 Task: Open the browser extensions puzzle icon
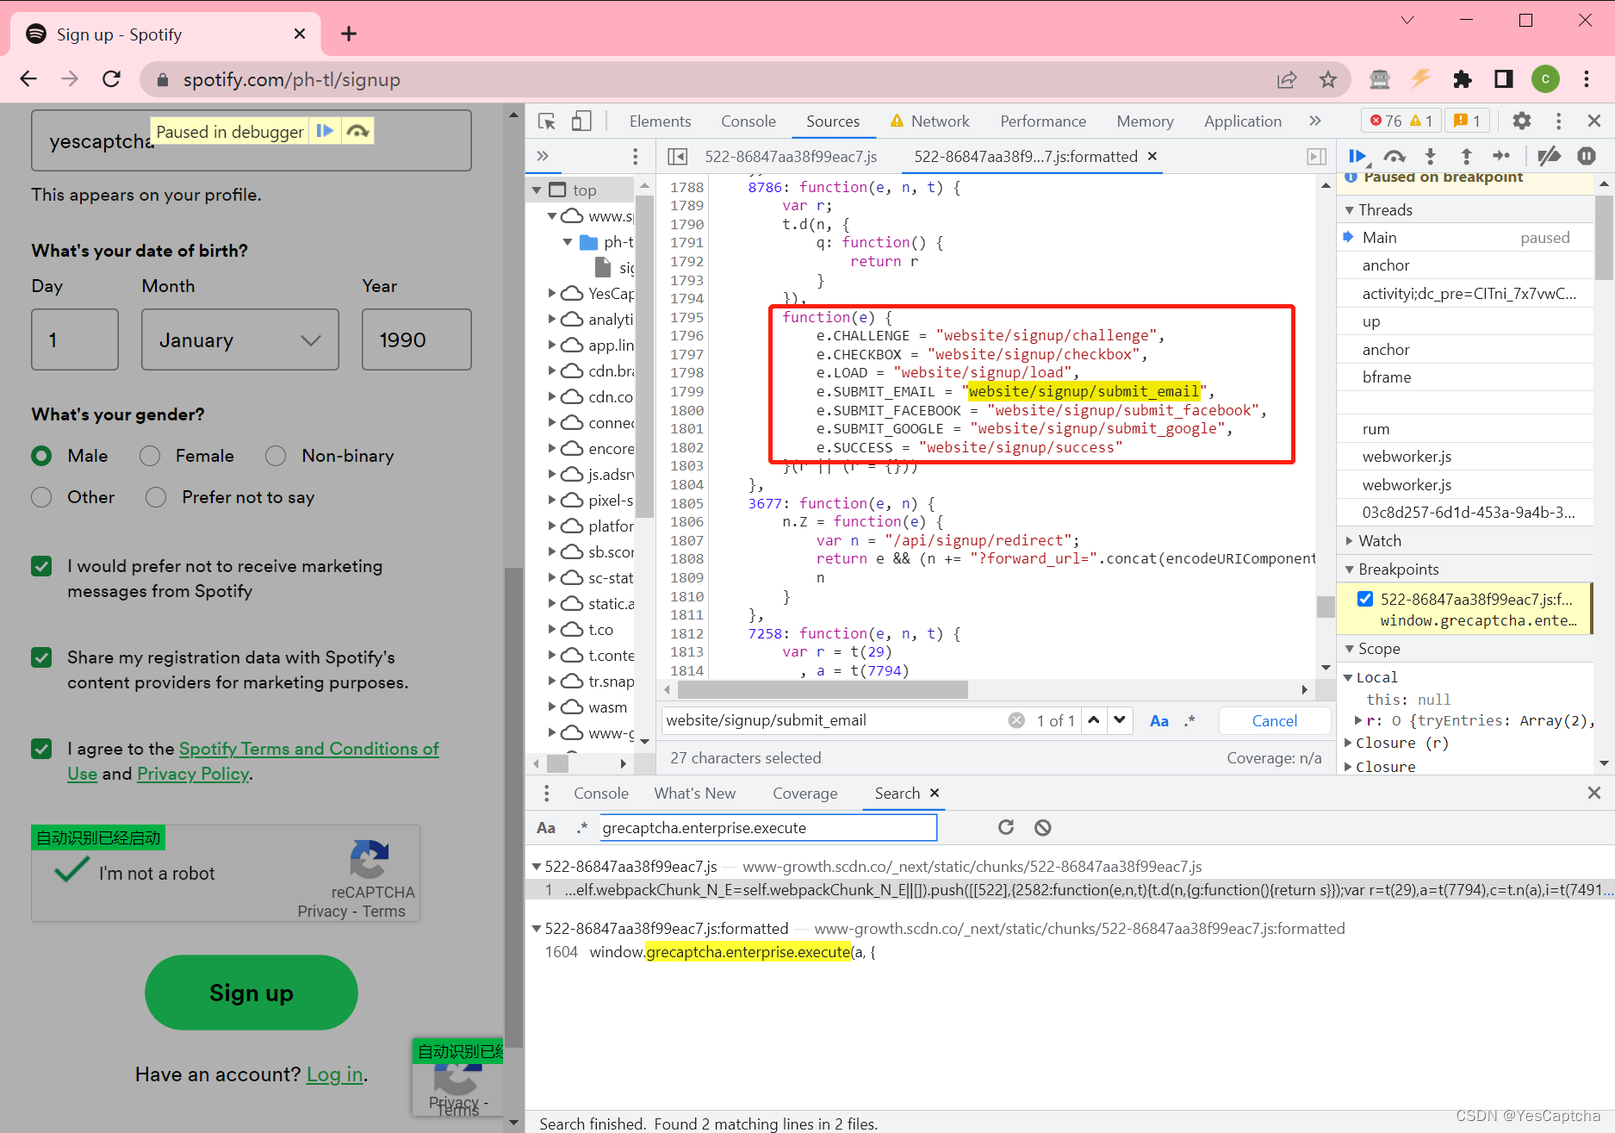(x=1462, y=79)
